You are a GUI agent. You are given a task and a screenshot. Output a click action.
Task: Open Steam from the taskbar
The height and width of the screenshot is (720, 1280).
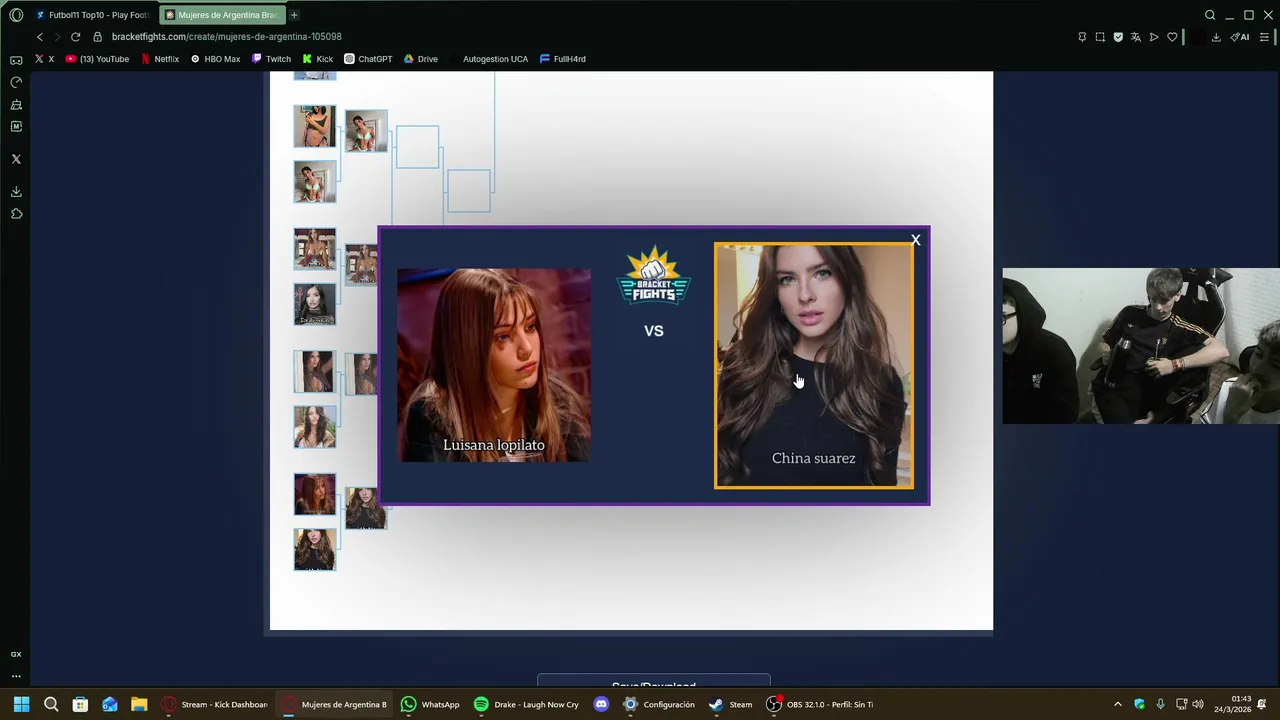pyautogui.click(x=730, y=704)
